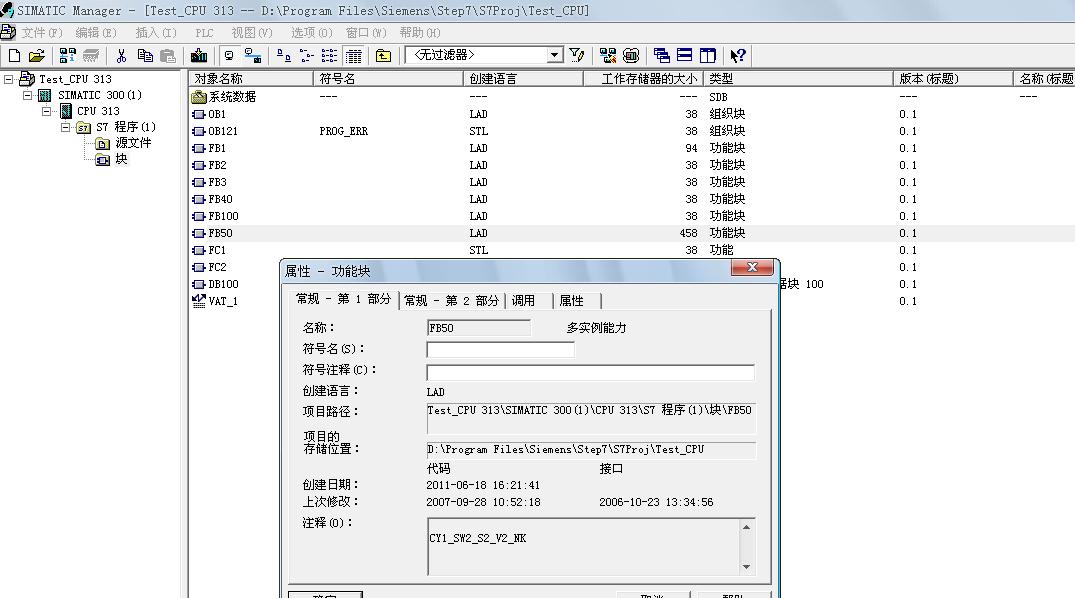
Task: Open the 无过滤器 filter dropdown
Action: pyautogui.click(x=555, y=56)
